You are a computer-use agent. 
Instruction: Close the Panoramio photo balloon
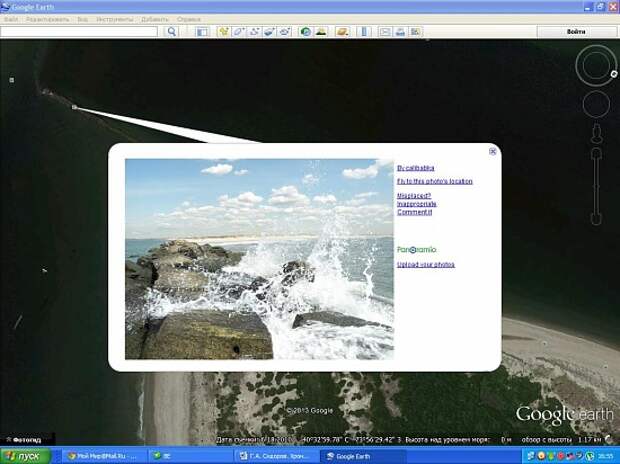coord(493,152)
